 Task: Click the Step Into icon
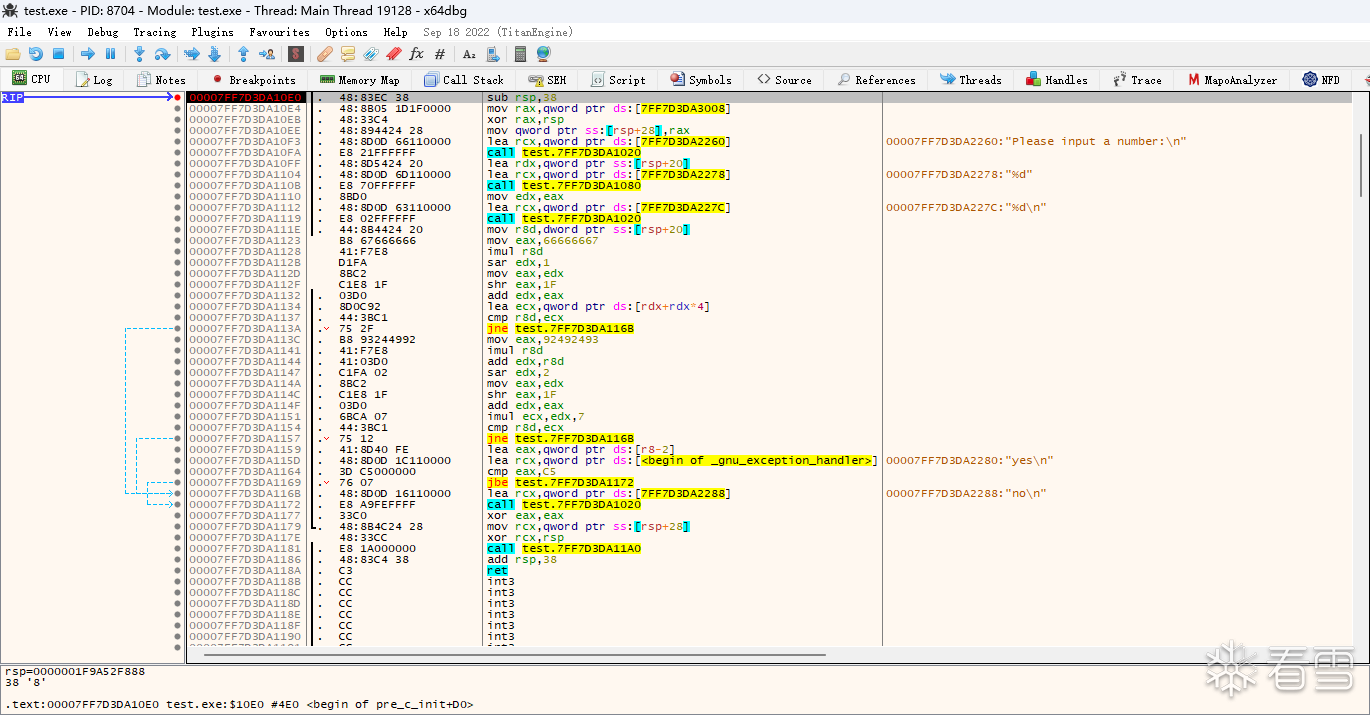coord(139,54)
